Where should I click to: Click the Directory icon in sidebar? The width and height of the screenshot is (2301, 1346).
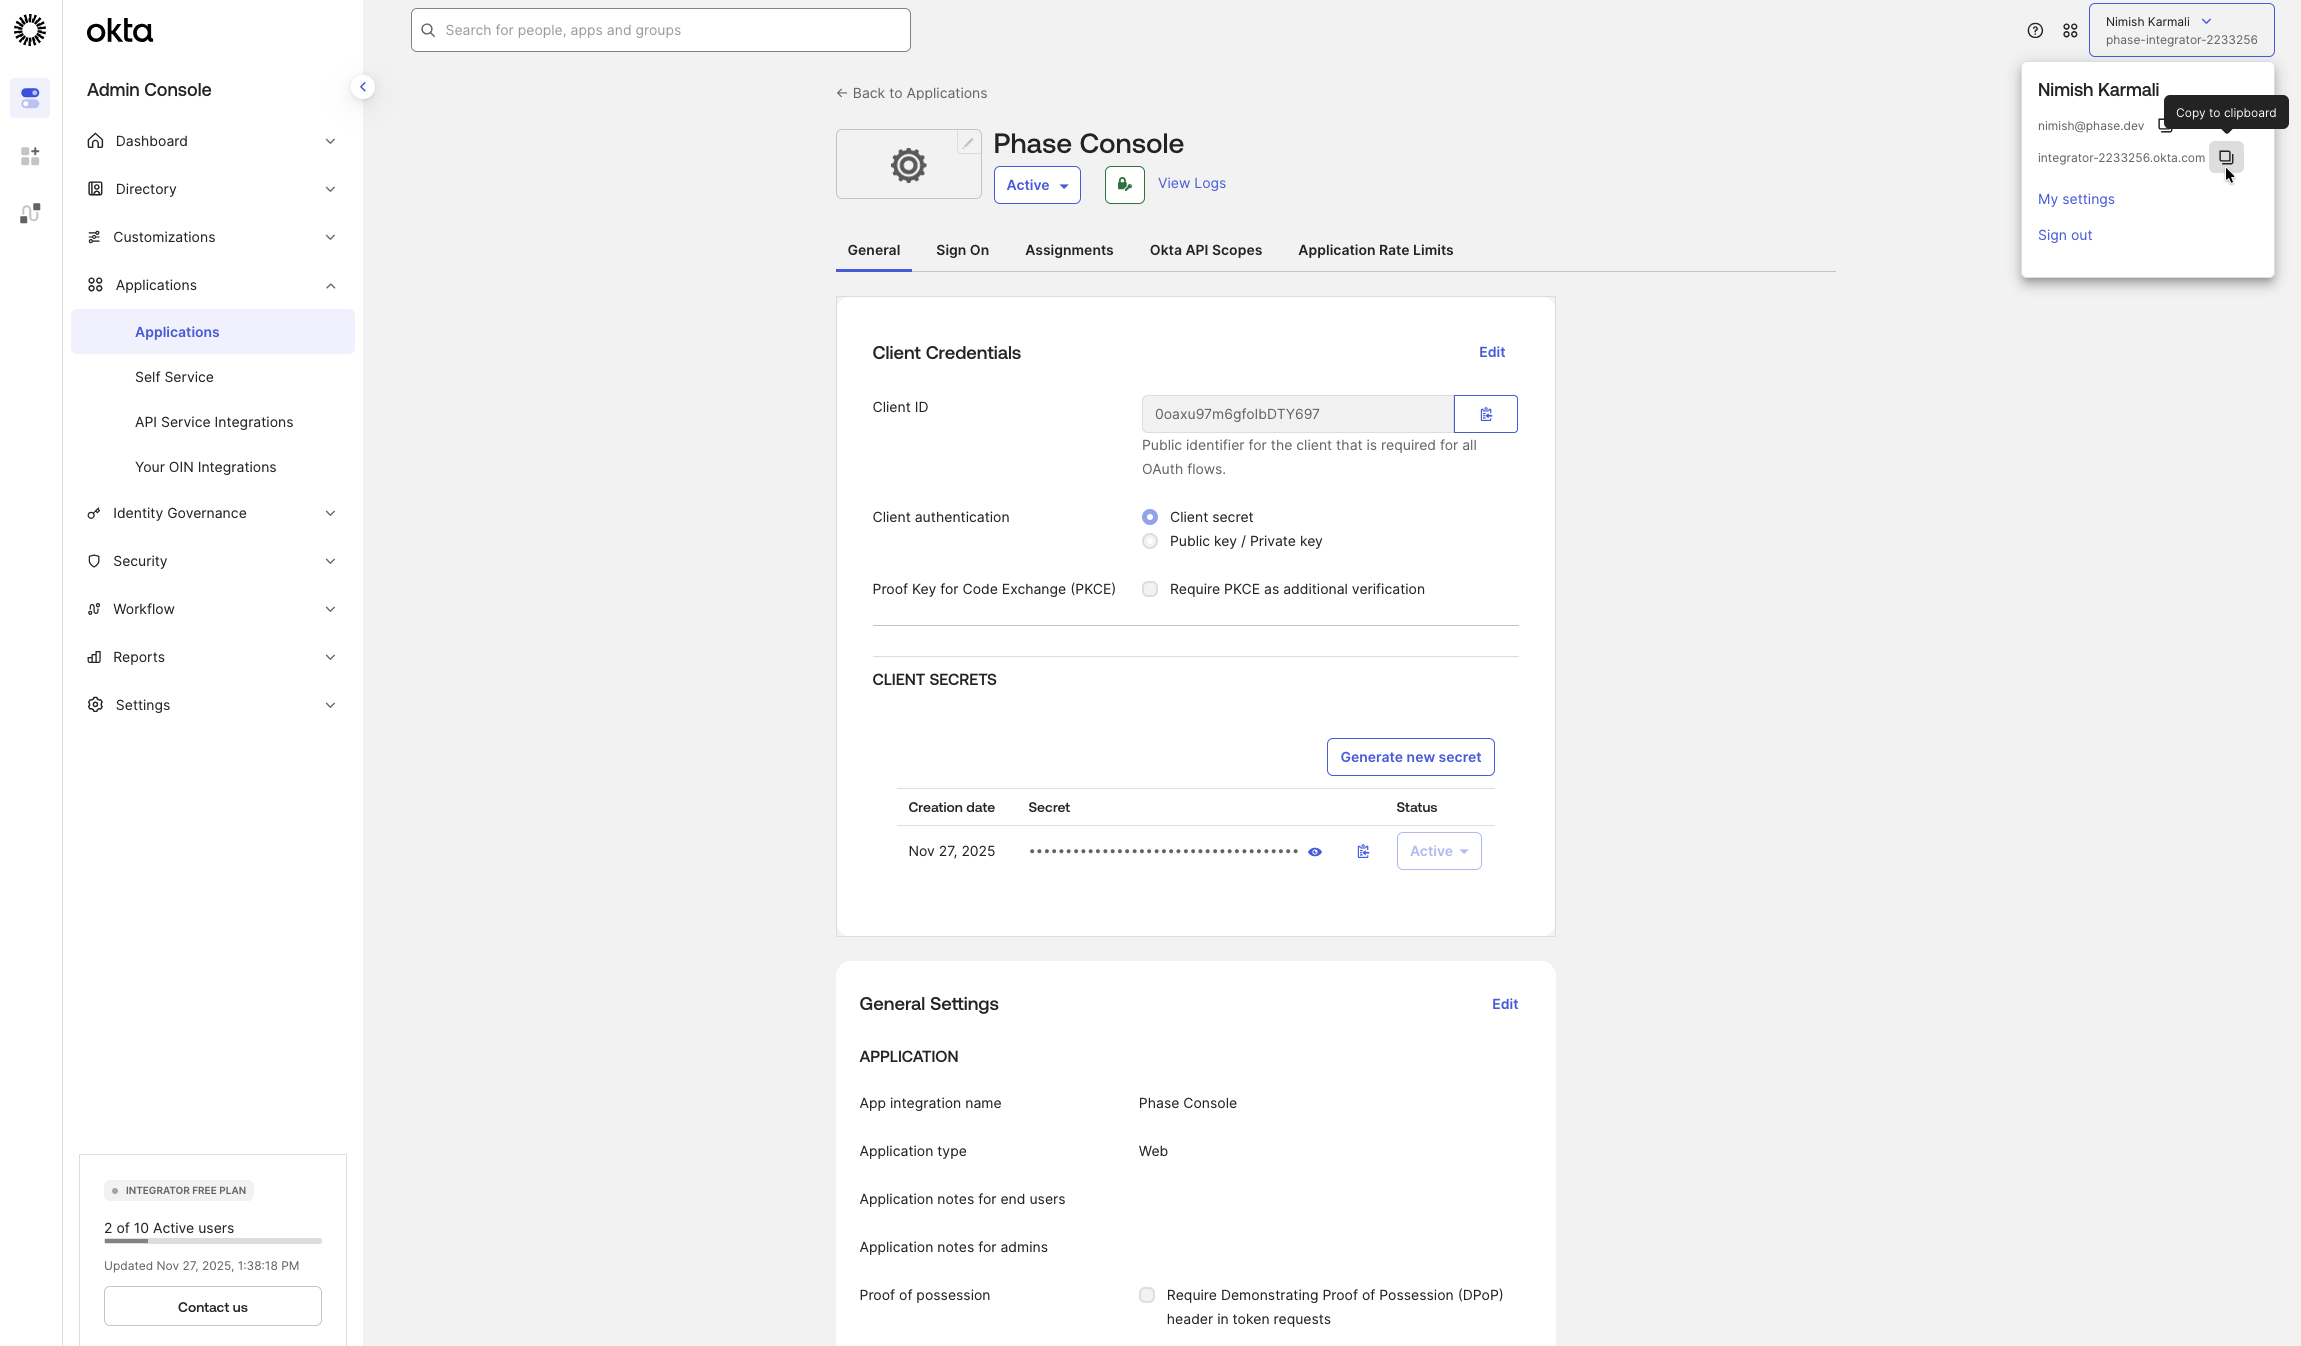95,189
